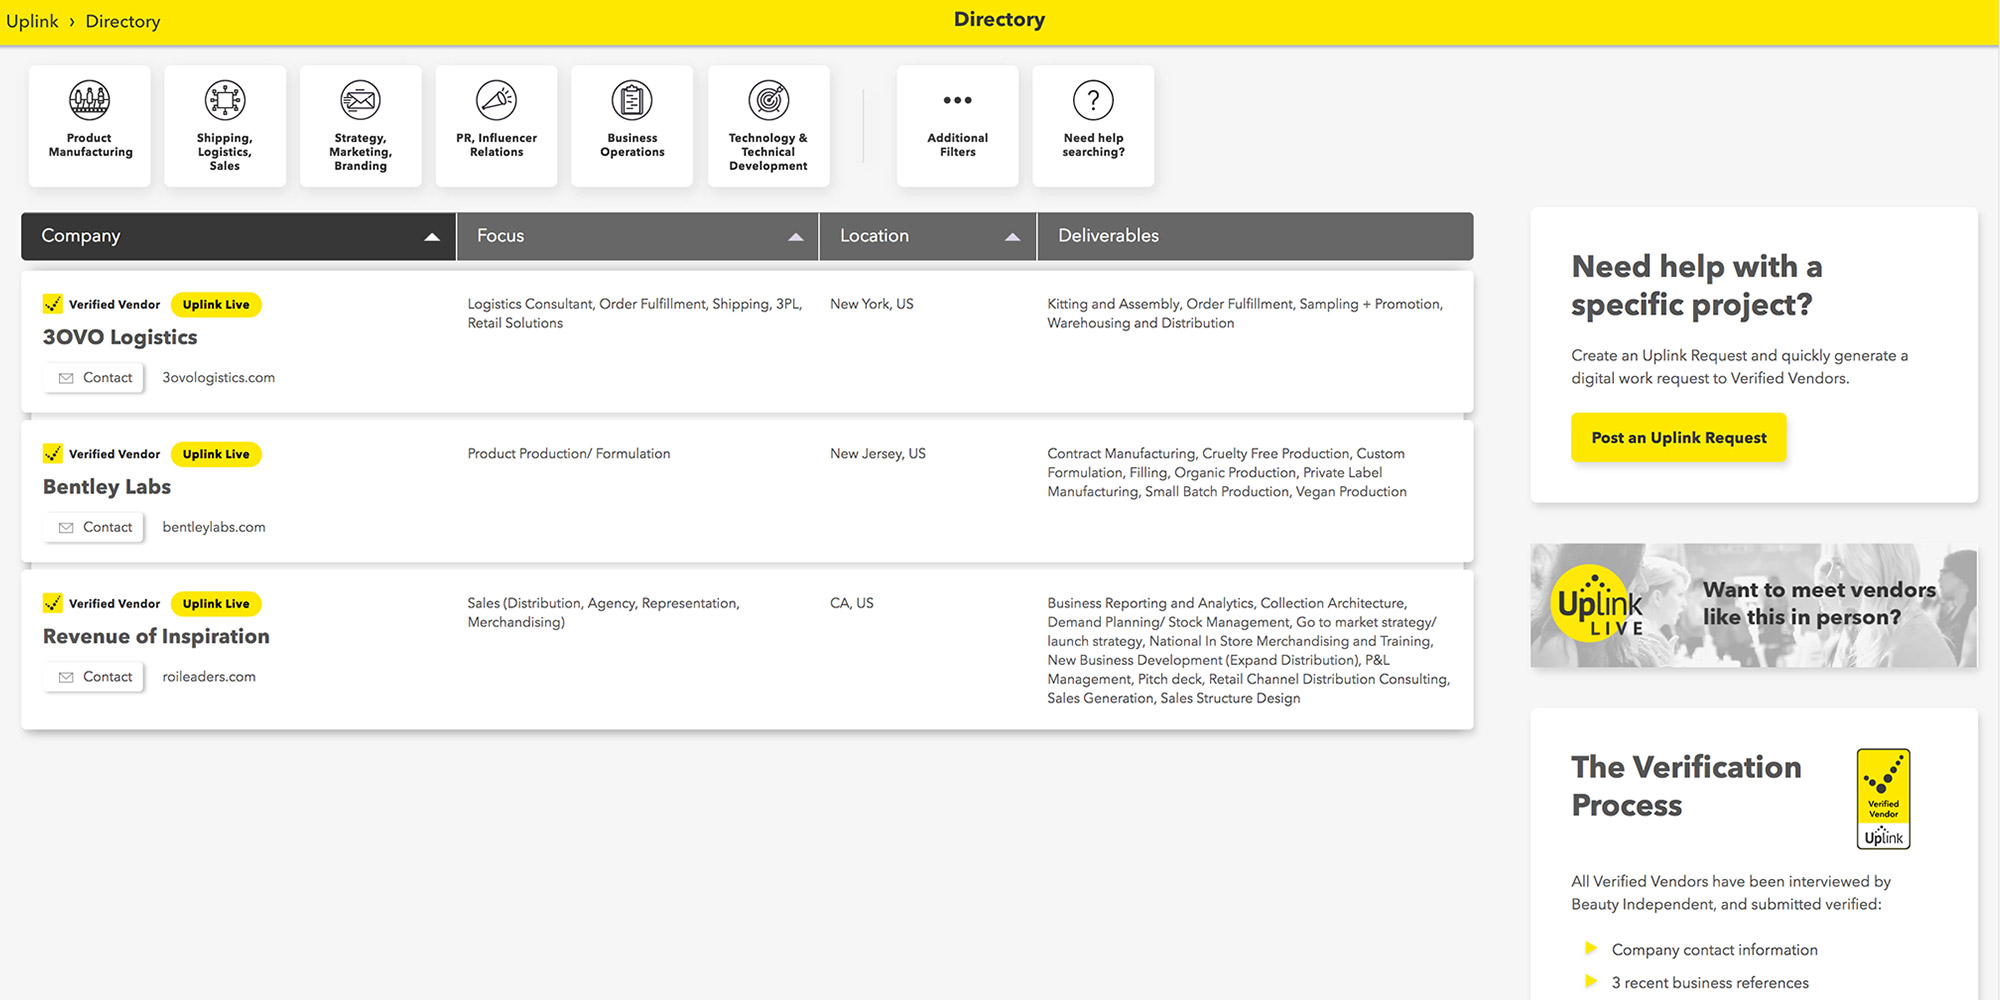Click '3 recent business references' list item
This screenshot has height=1000, width=2000.
tap(1710, 983)
